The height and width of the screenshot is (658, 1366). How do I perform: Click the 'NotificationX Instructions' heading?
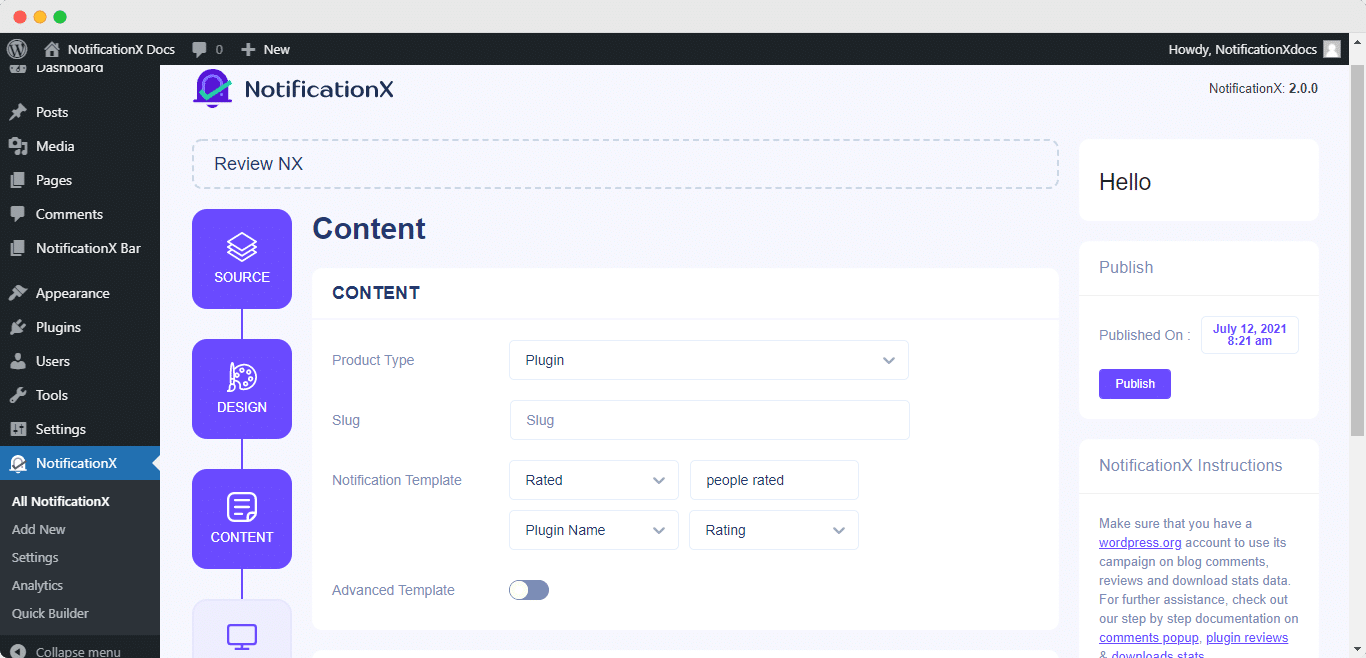pyautogui.click(x=1191, y=465)
